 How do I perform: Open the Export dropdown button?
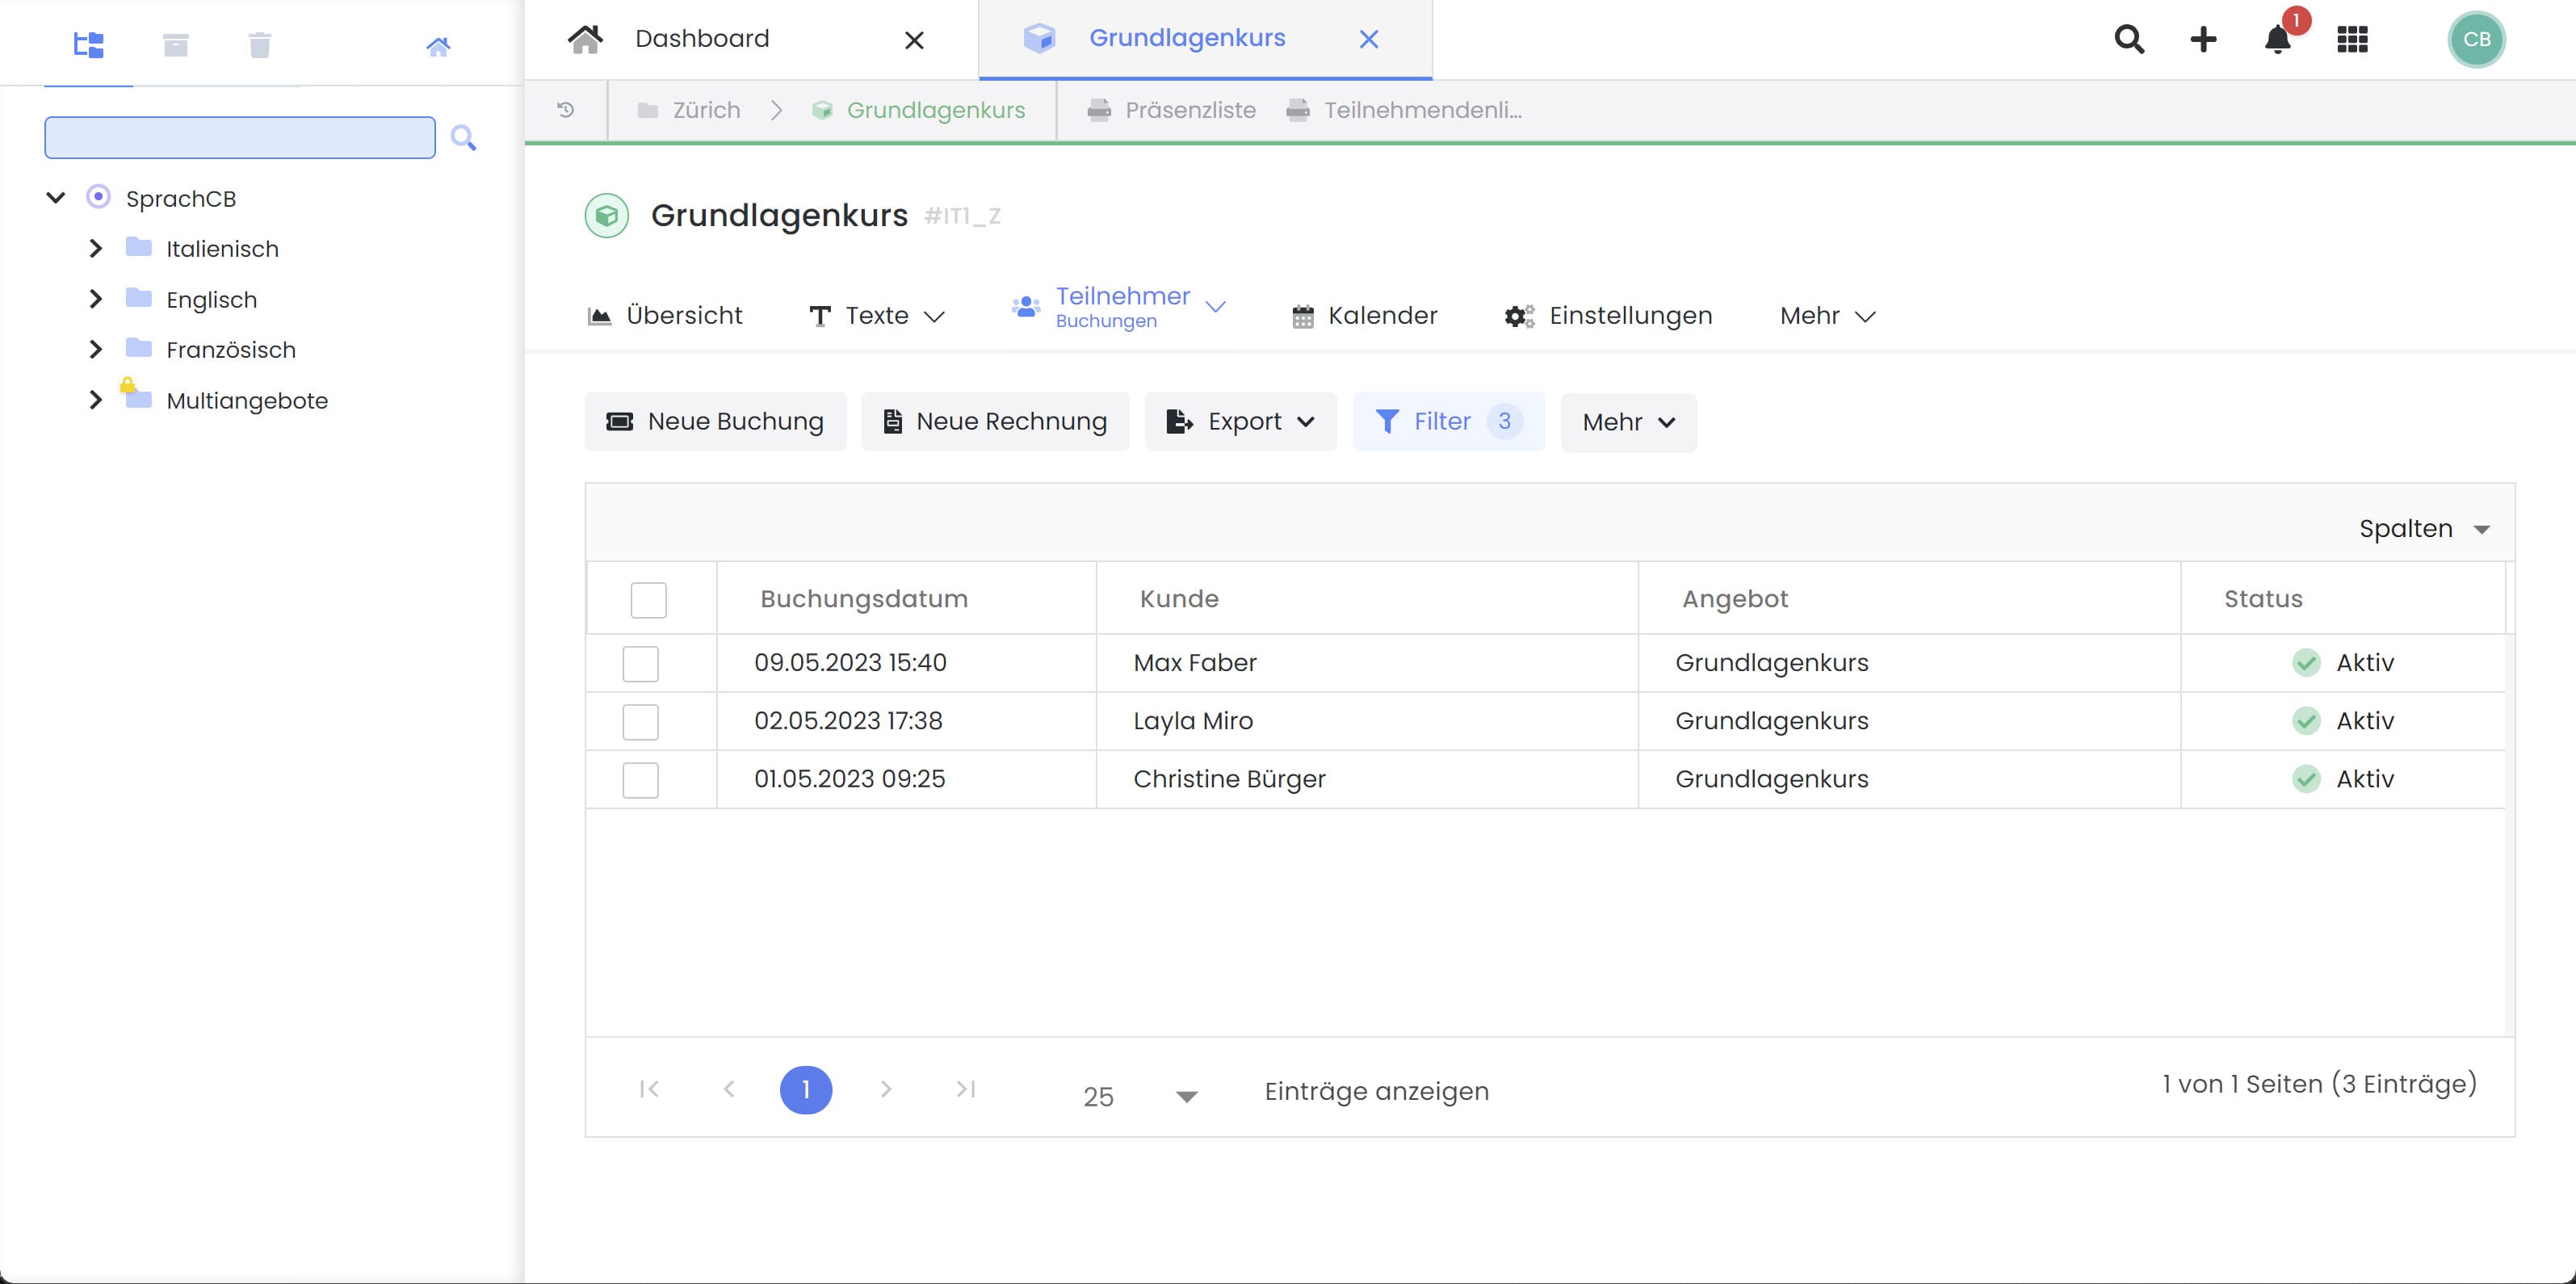(x=1240, y=422)
